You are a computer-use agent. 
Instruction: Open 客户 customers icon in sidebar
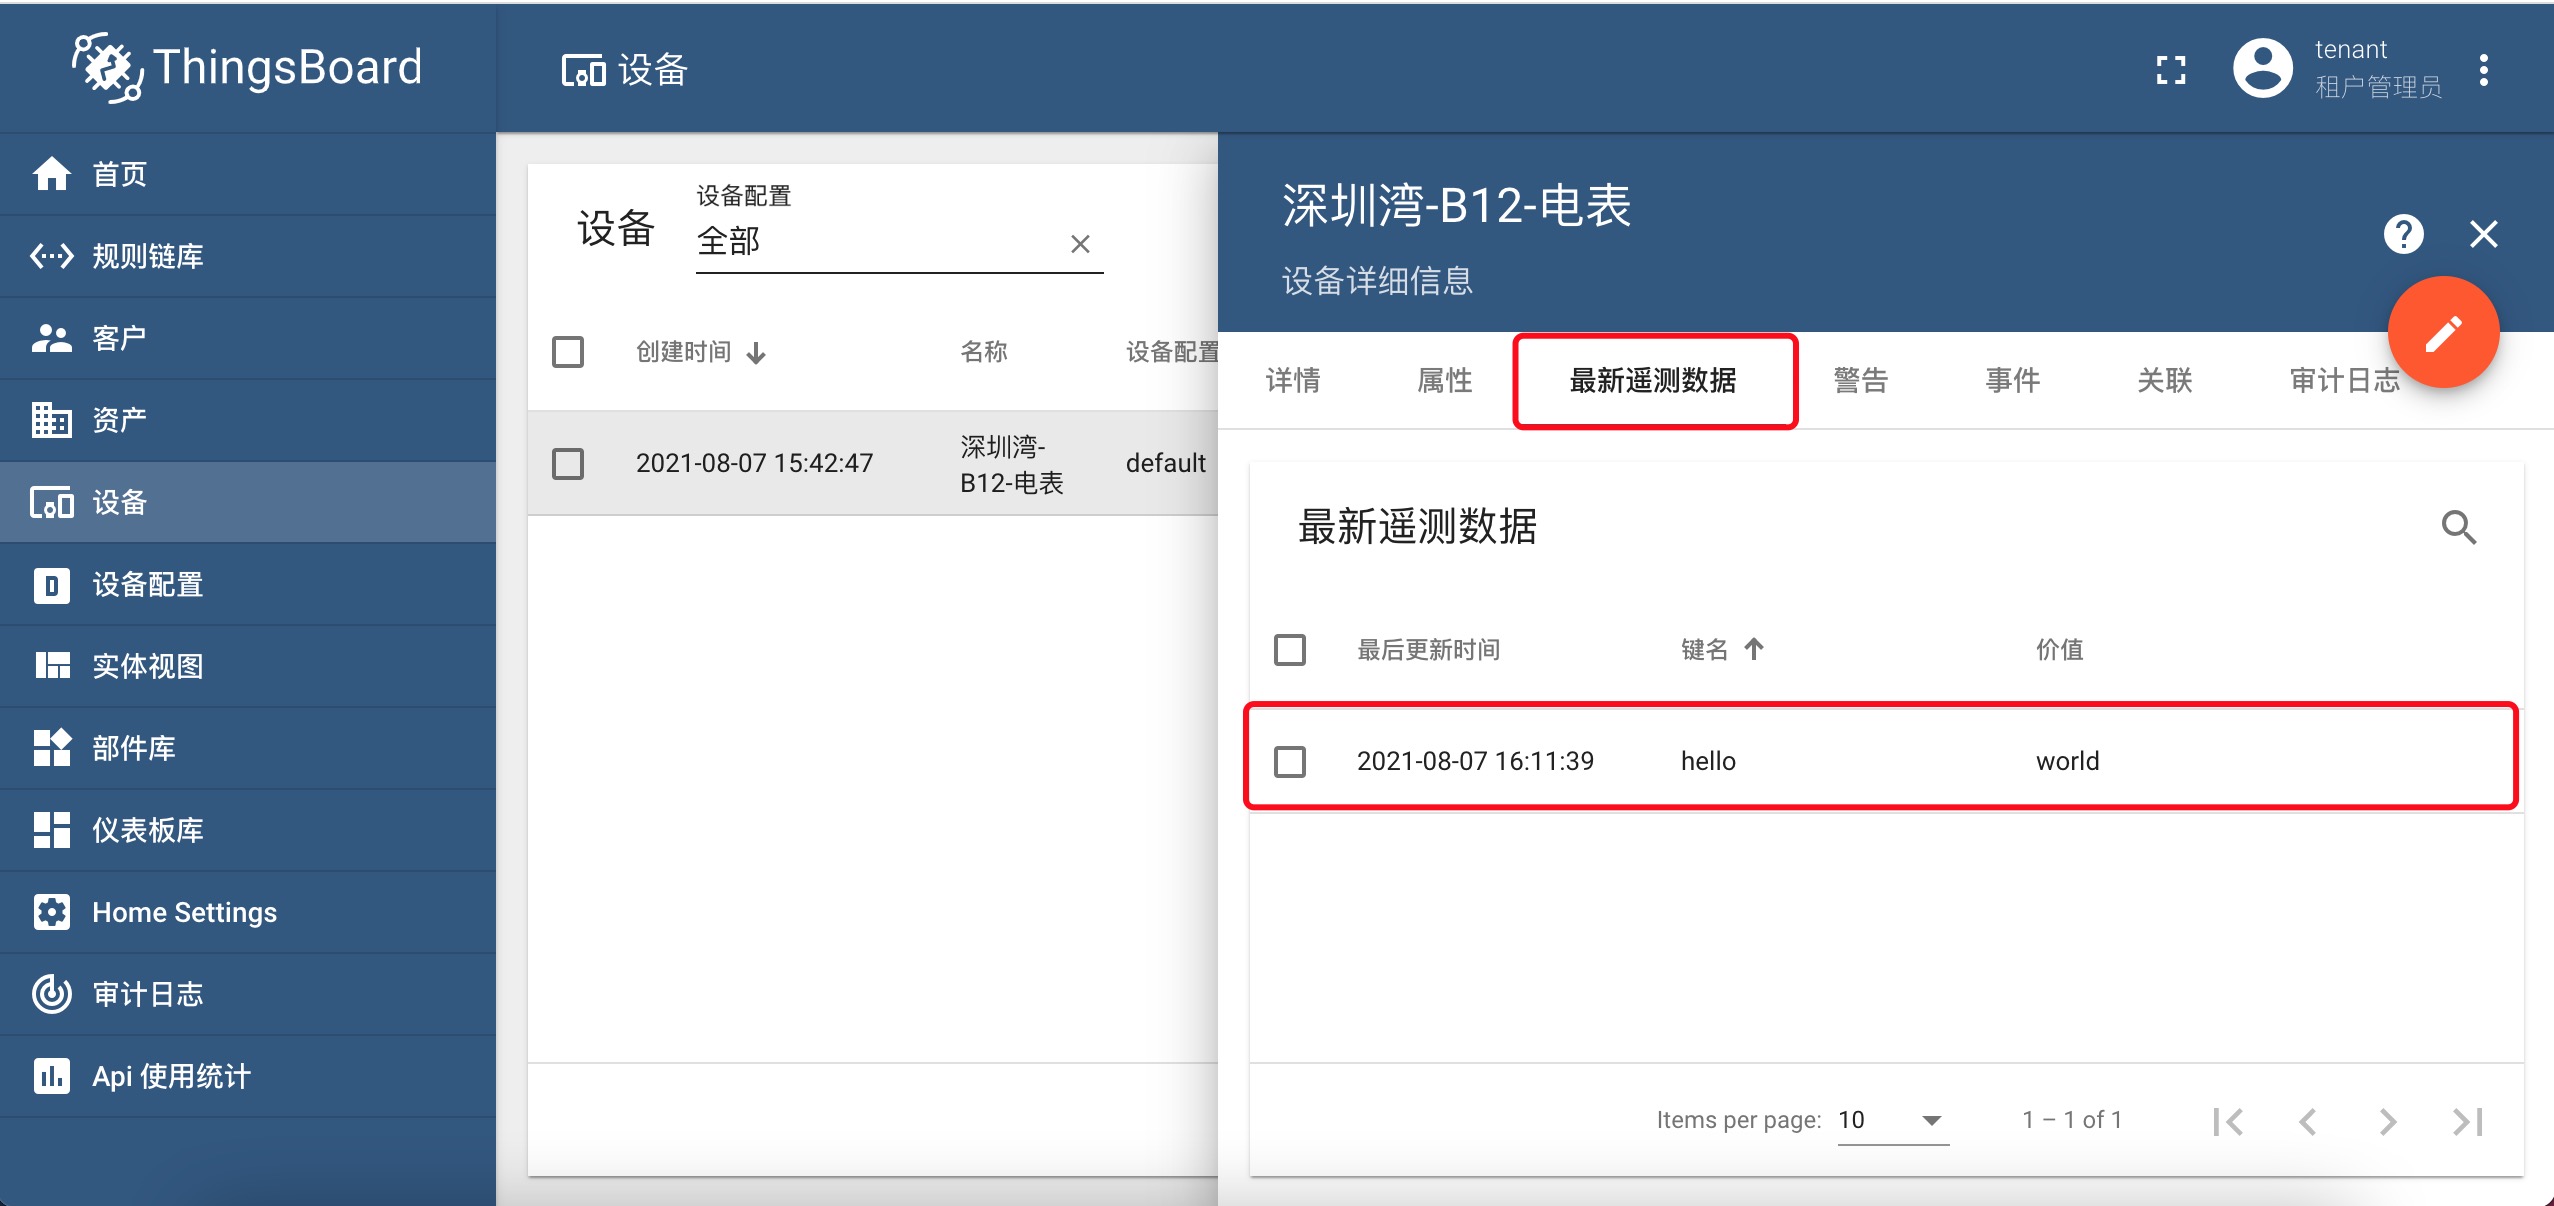51,338
